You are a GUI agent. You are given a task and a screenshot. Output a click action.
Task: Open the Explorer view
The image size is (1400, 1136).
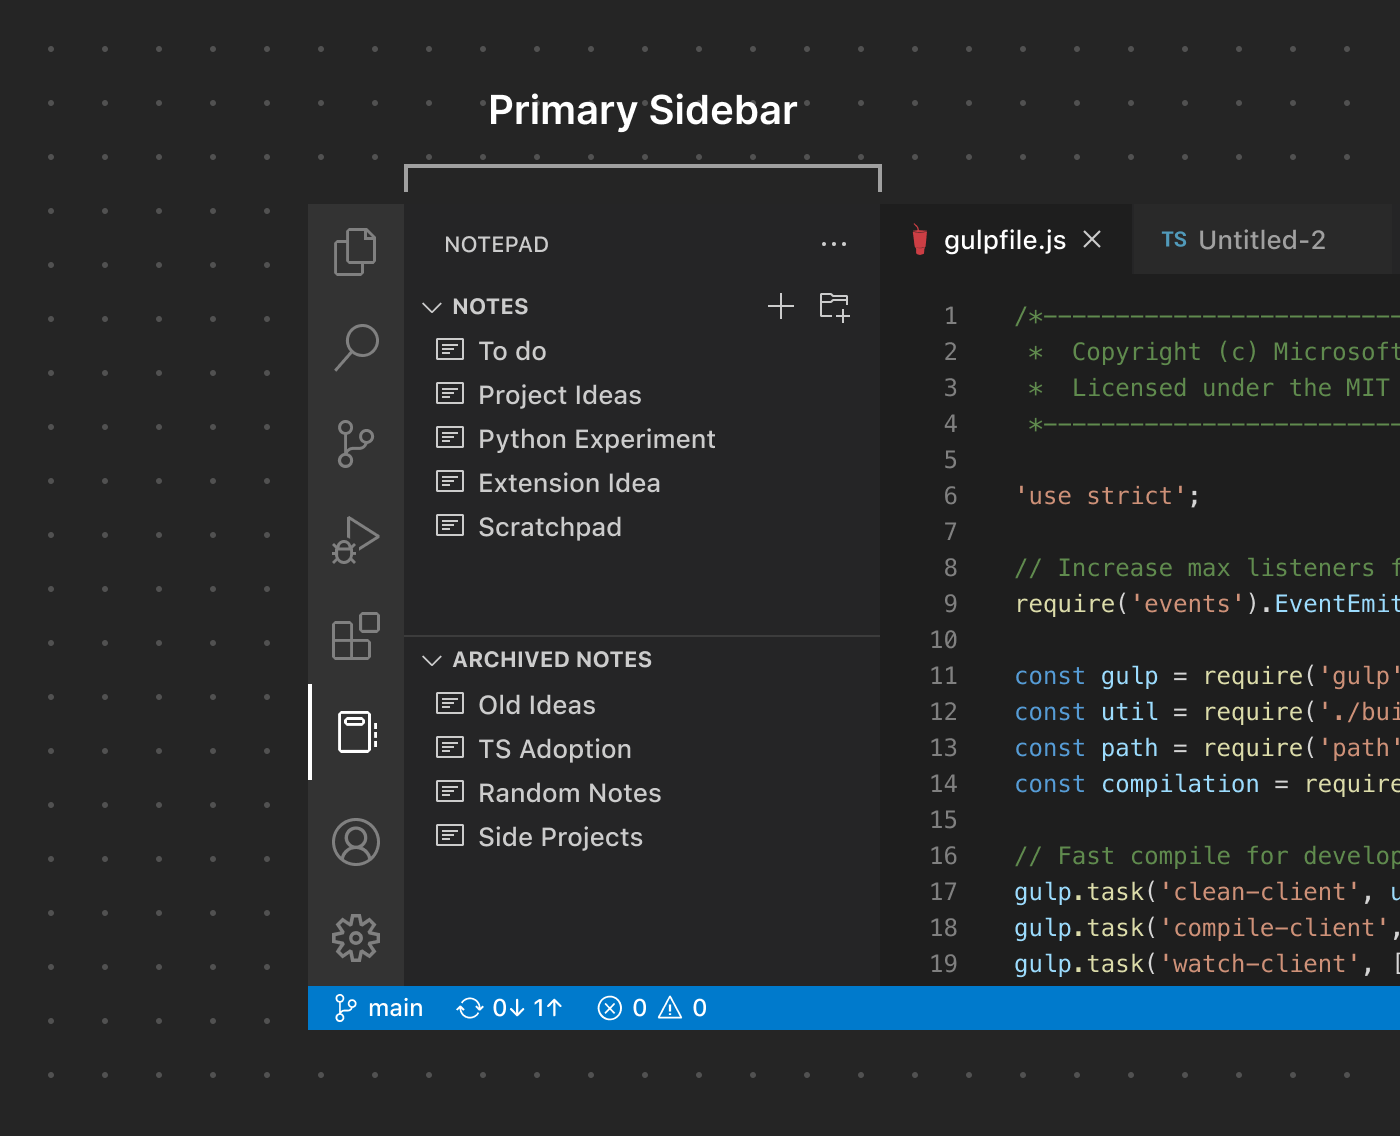pos(356,252)
